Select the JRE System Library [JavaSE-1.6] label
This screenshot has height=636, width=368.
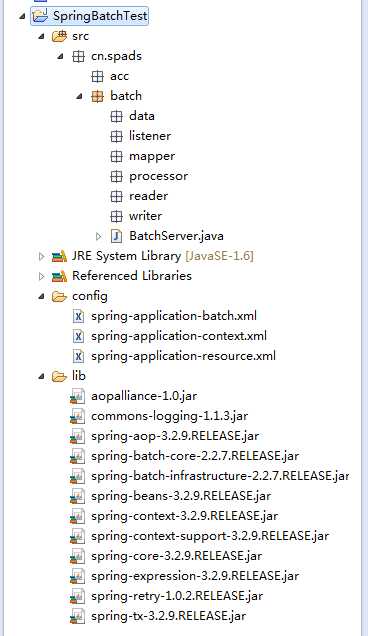tap(163, 256)
